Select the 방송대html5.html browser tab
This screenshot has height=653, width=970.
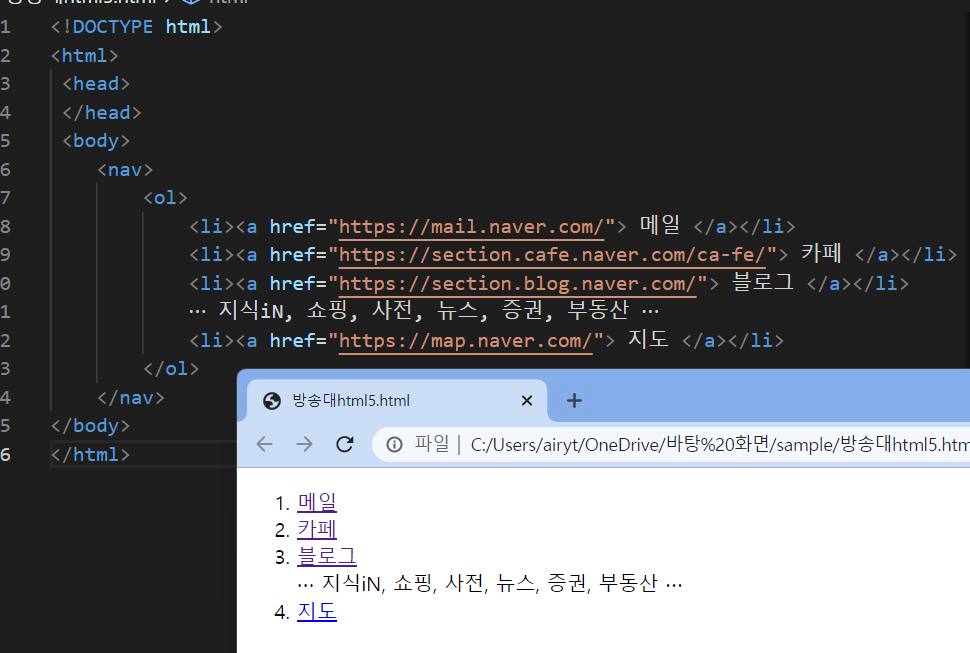(397, 401)
